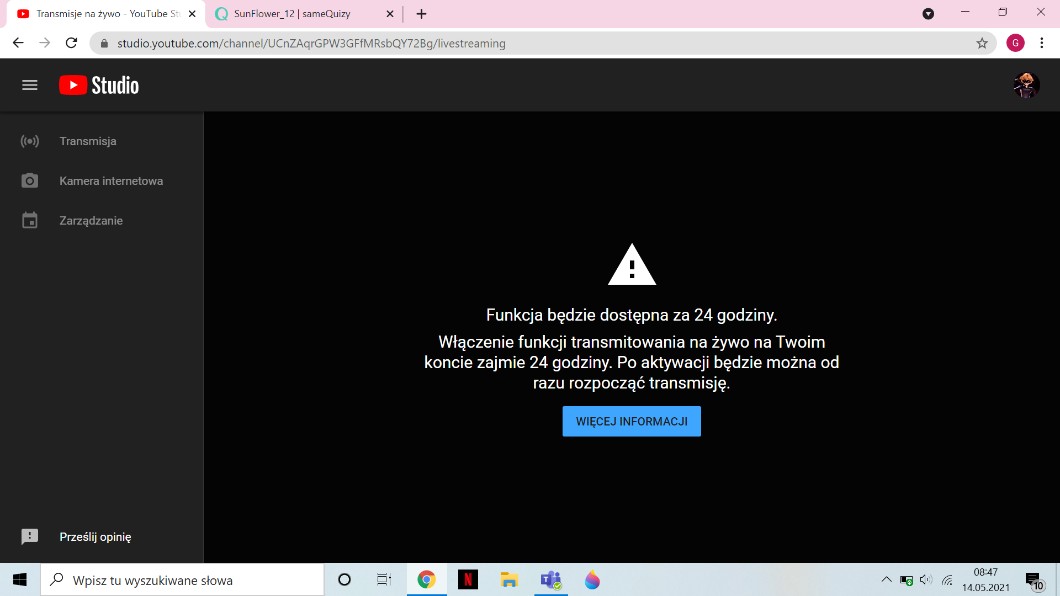Open a new browser tab

pos(421,14)
